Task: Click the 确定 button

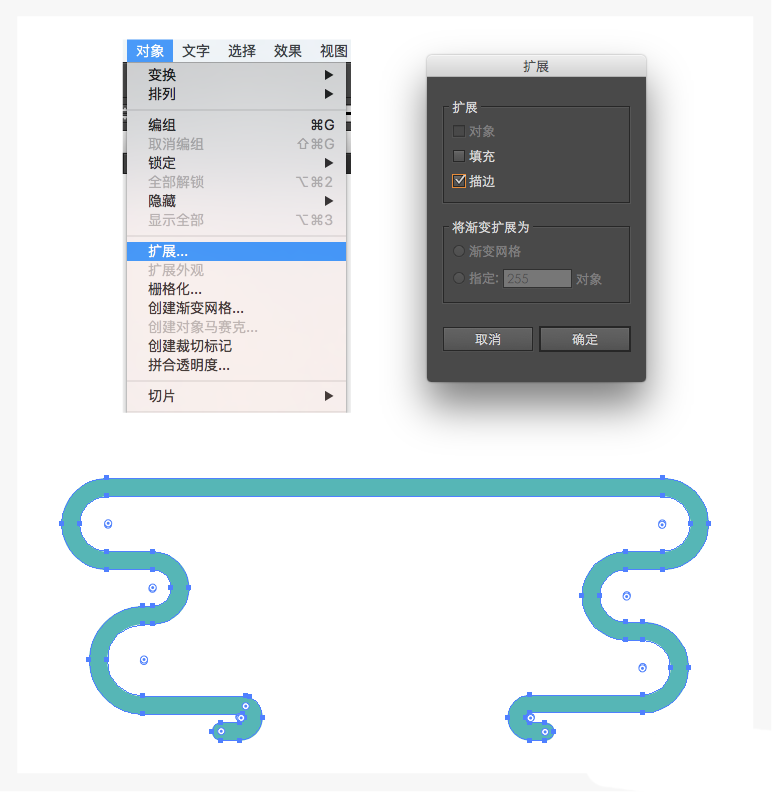Action: coord(585,339)
